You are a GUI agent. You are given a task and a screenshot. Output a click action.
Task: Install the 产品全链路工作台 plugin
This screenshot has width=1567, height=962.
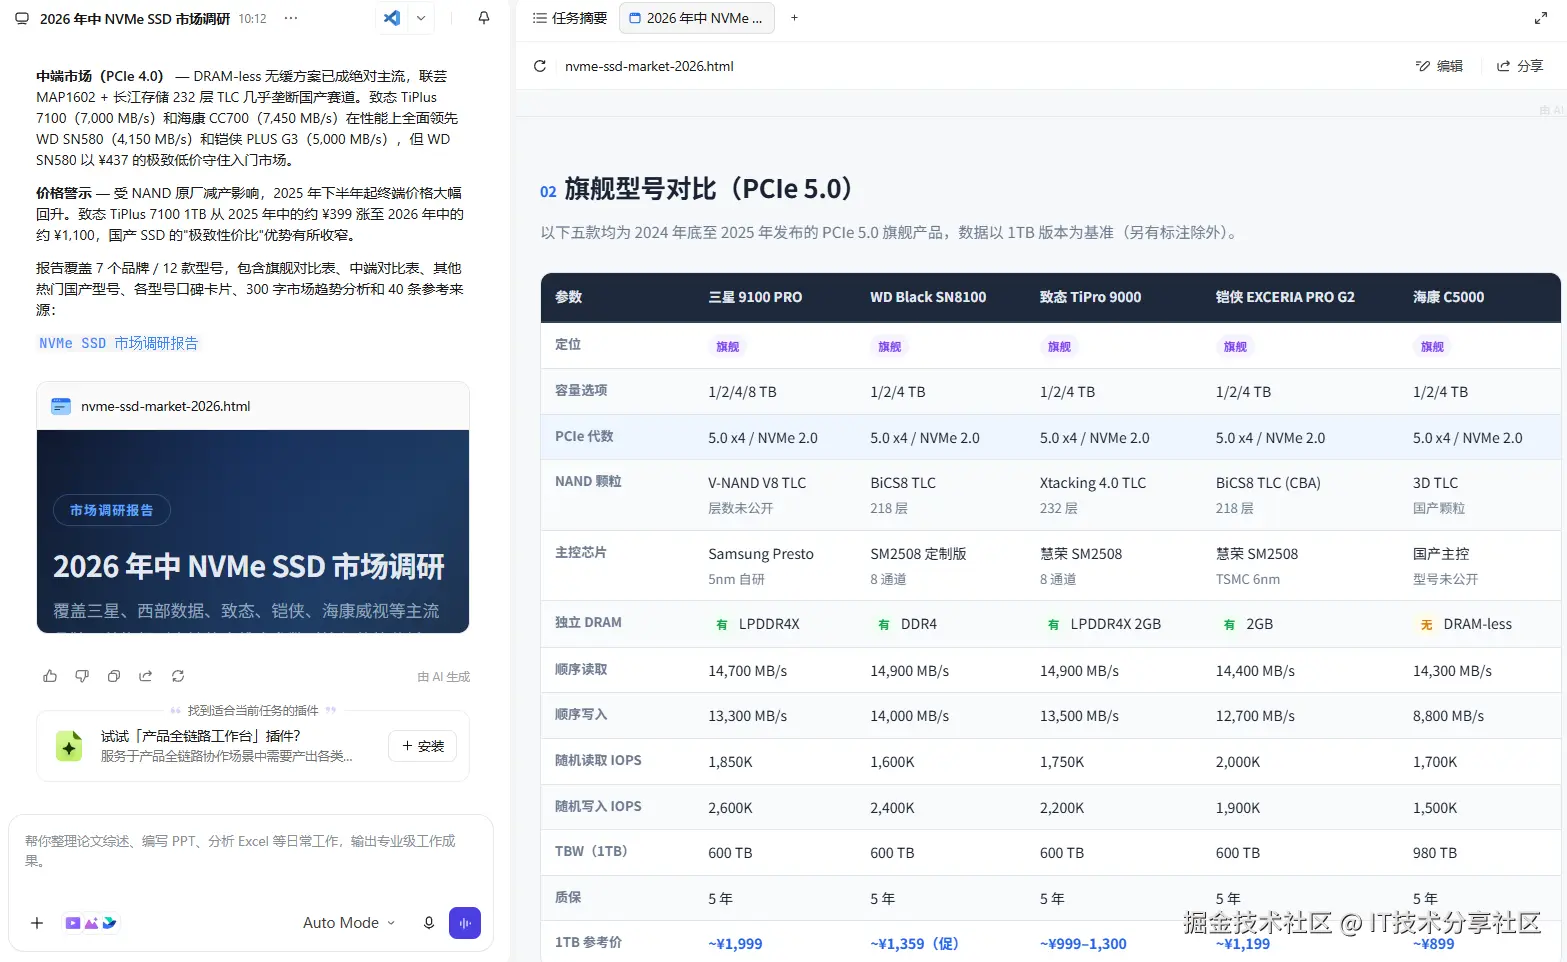click(423, 746)
